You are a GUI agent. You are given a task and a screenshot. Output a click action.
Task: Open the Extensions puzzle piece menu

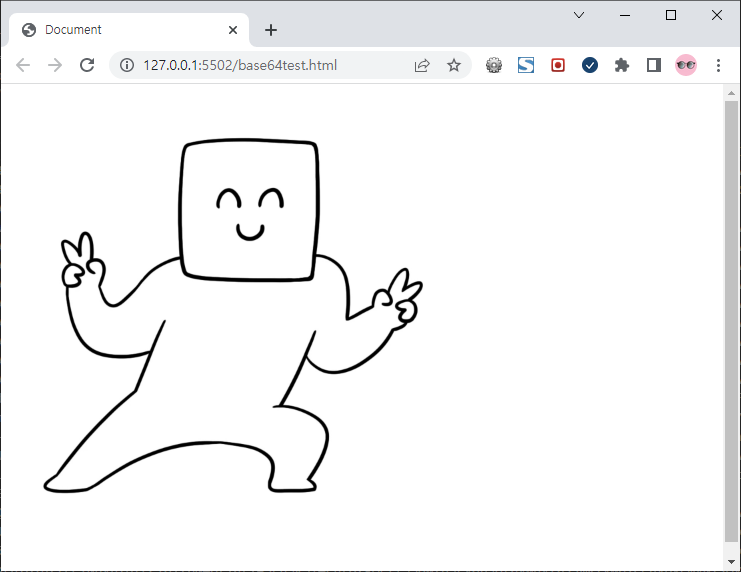tap(622, 65)
